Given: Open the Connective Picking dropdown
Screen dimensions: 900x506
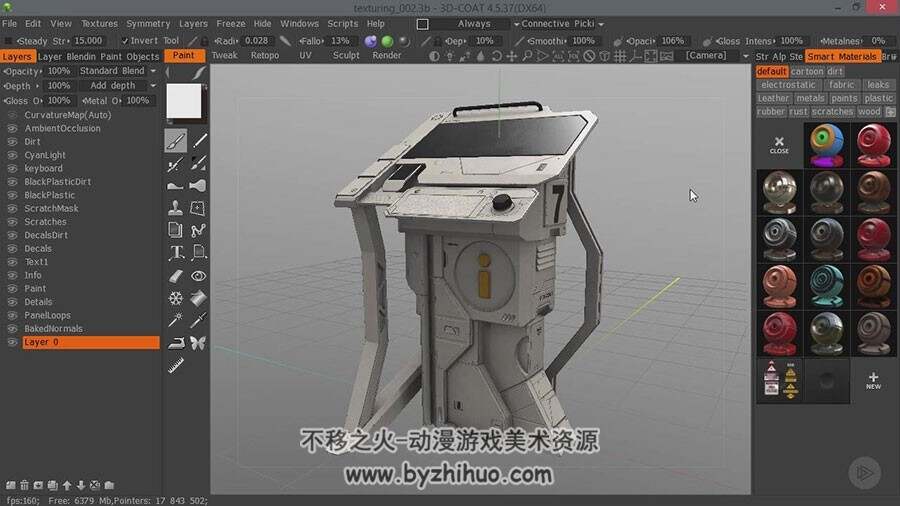Looking at the screenshot, I should coord(562,24).
